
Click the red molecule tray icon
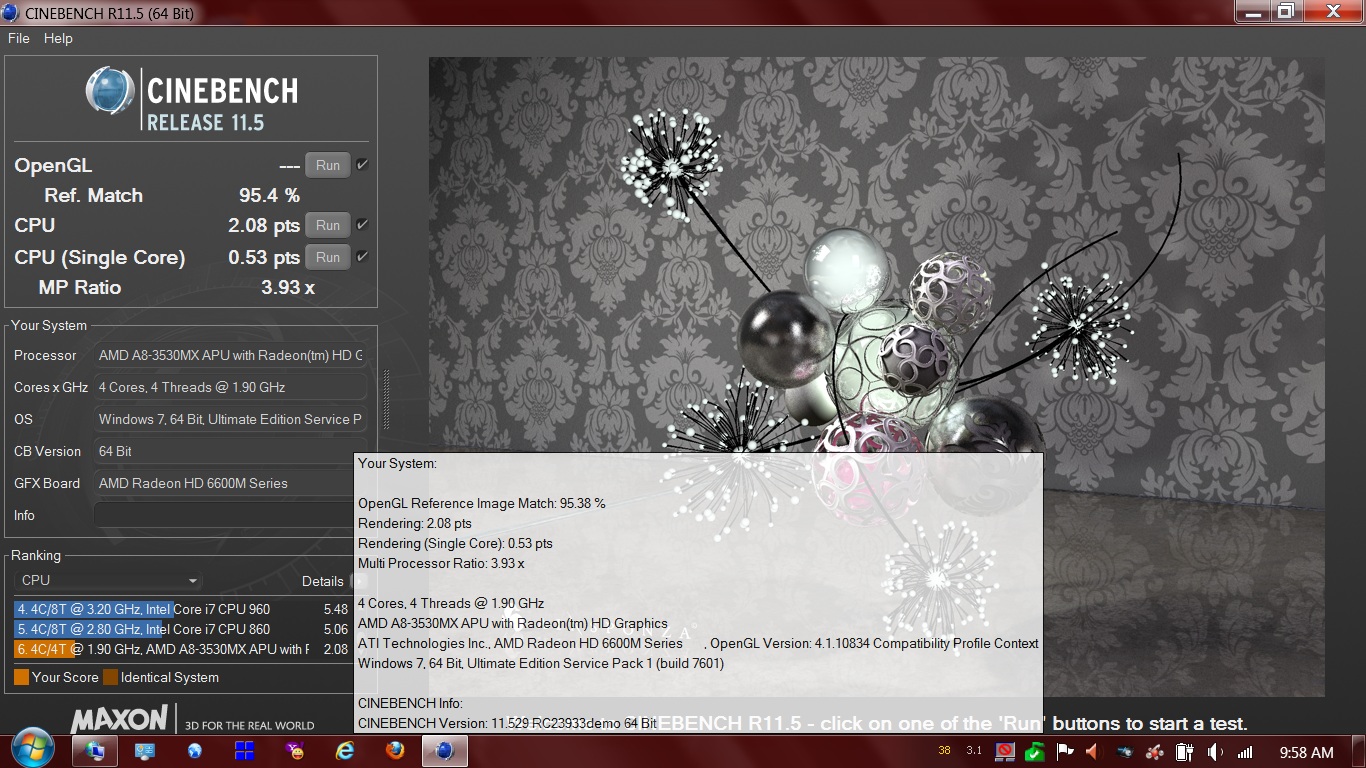pyautogui.click(x=1155, y=751)
